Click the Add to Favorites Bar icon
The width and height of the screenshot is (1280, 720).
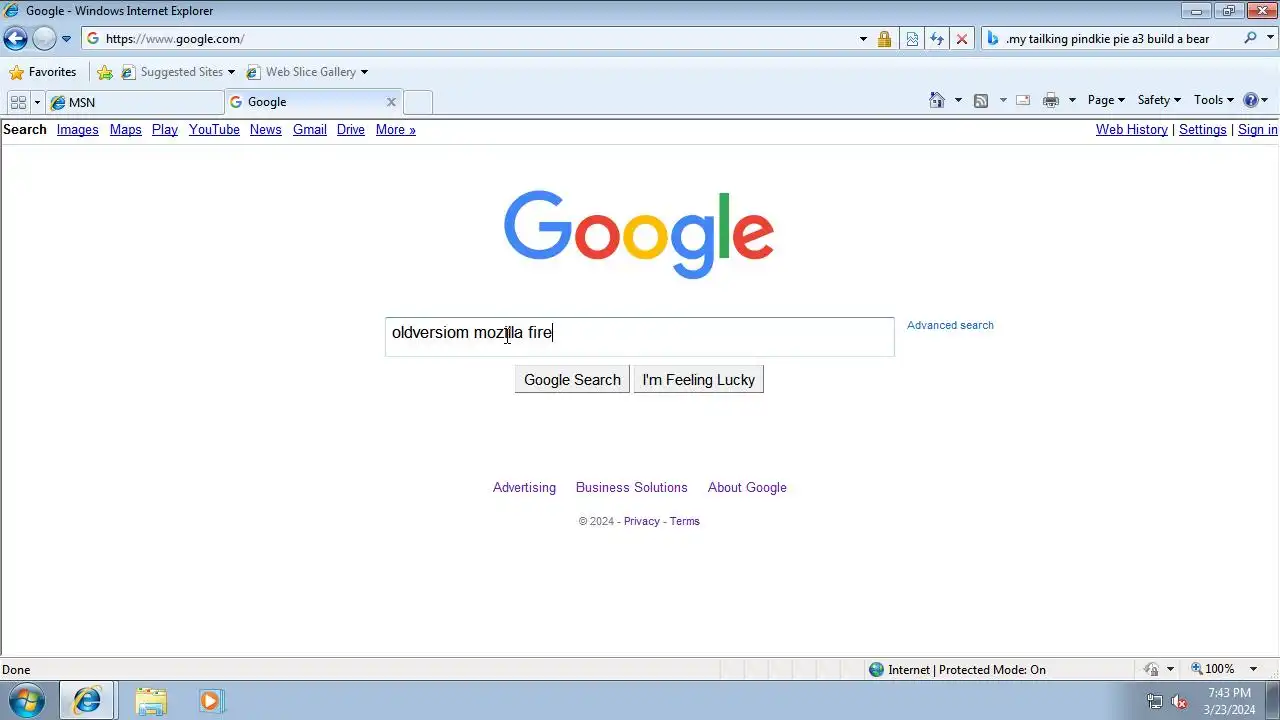tap(105, 72)
